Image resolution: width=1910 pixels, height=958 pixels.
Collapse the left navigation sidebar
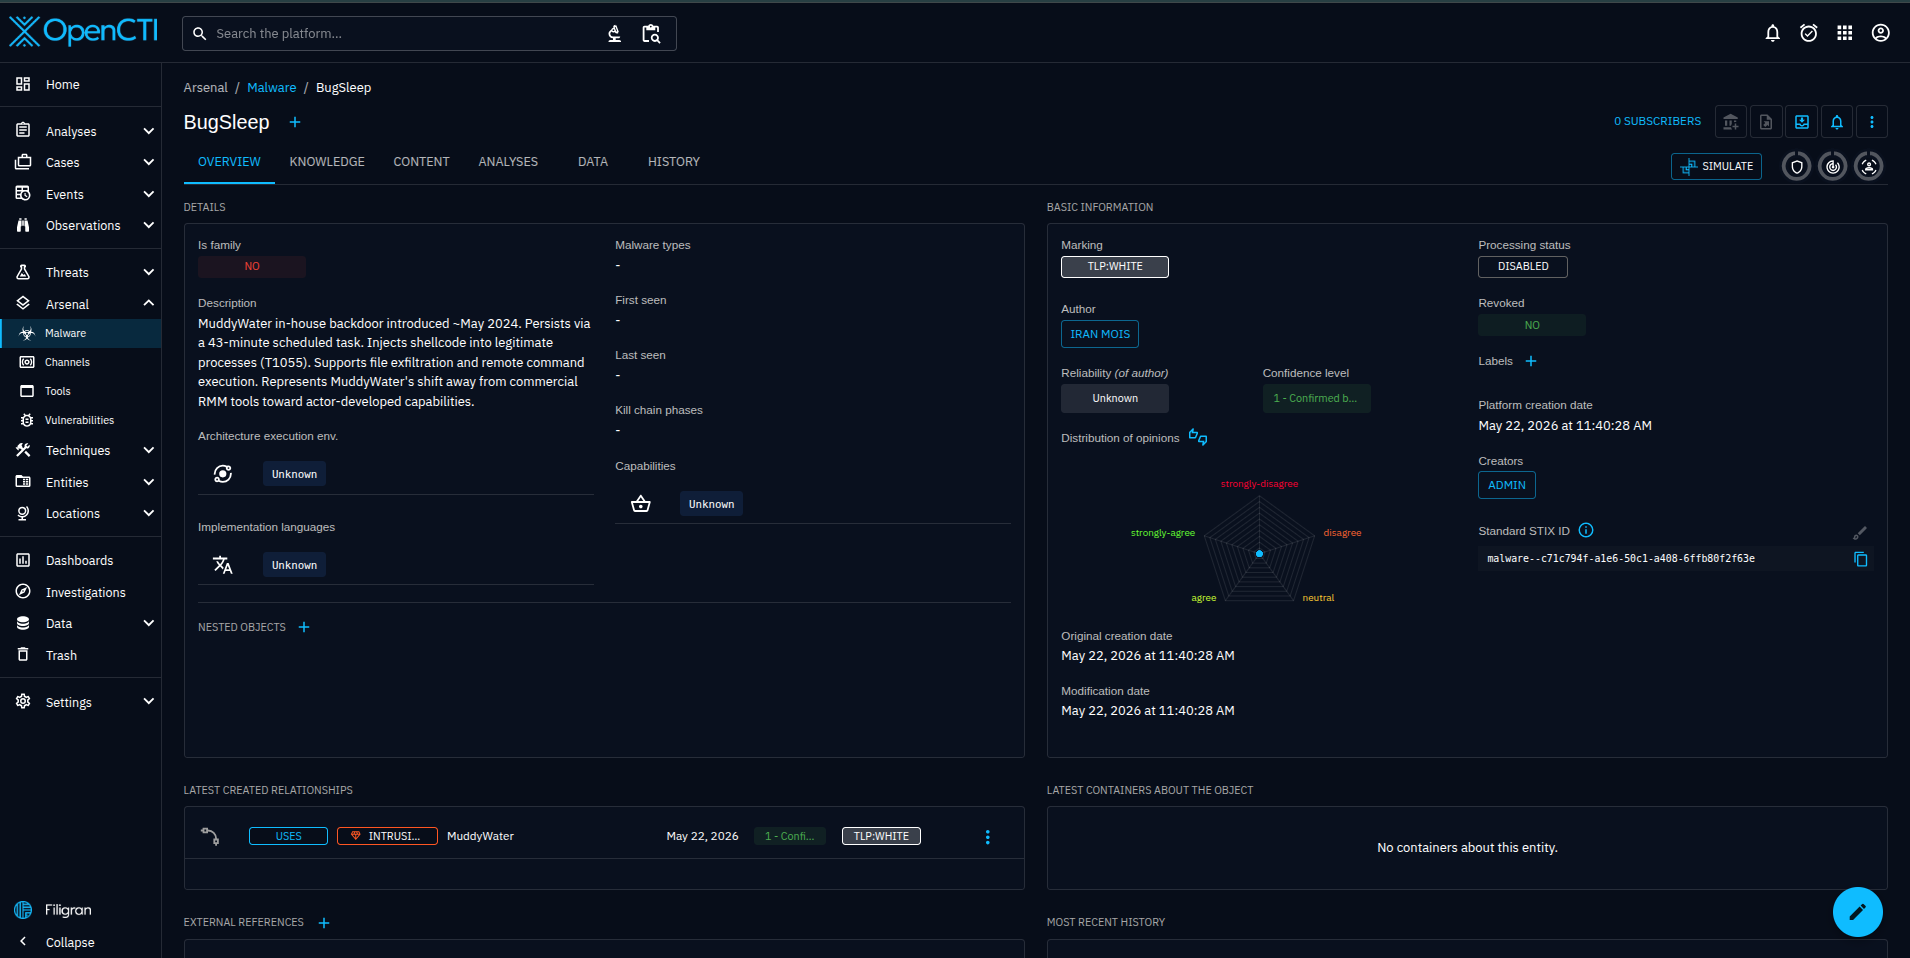80,942
